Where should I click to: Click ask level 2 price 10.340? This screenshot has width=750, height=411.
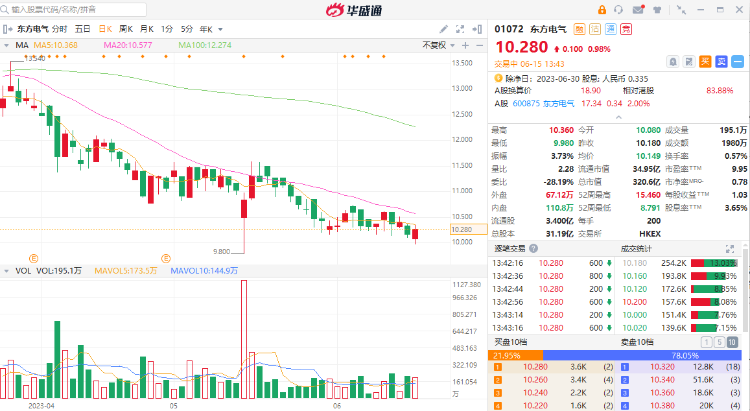662,380
